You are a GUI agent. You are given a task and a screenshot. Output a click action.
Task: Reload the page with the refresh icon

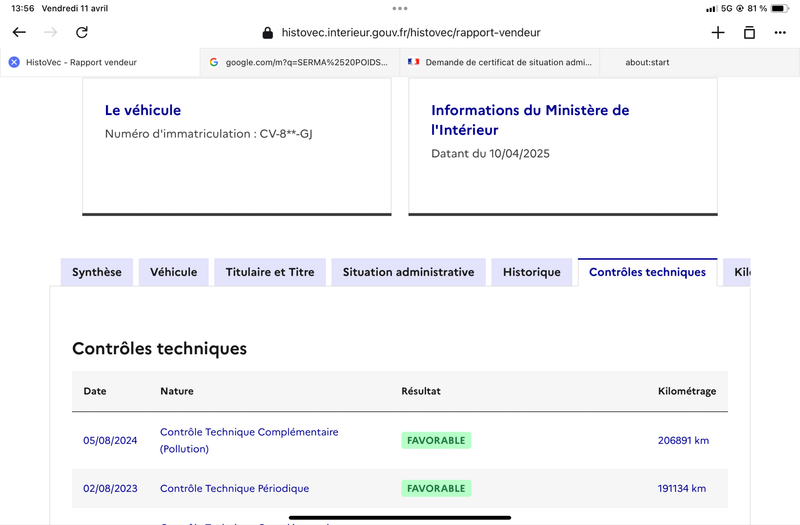(82, 32)
